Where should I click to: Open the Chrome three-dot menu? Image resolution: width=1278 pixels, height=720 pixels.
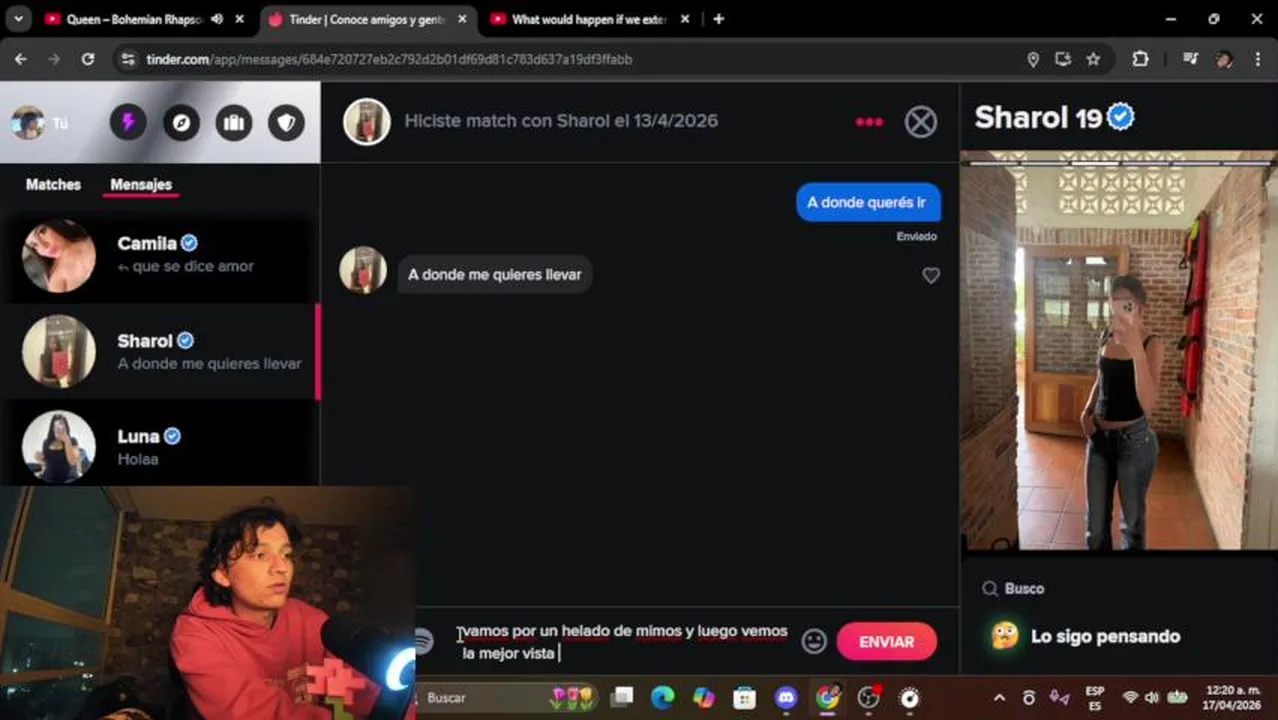[1257, 59]
